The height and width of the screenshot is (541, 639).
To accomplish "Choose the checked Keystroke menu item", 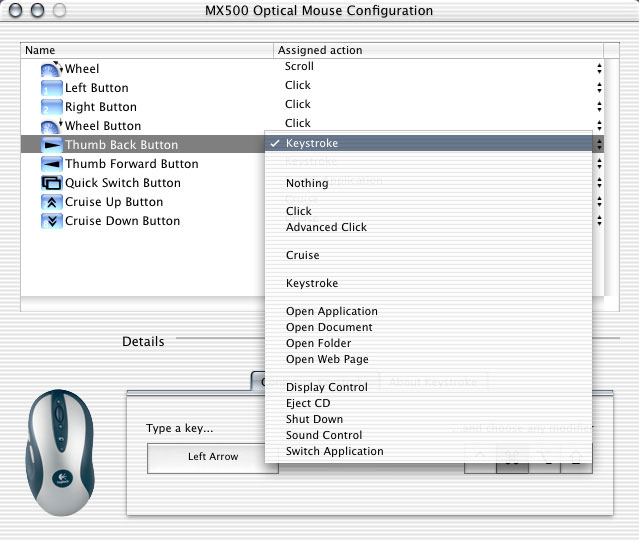I will click(428, 143).
